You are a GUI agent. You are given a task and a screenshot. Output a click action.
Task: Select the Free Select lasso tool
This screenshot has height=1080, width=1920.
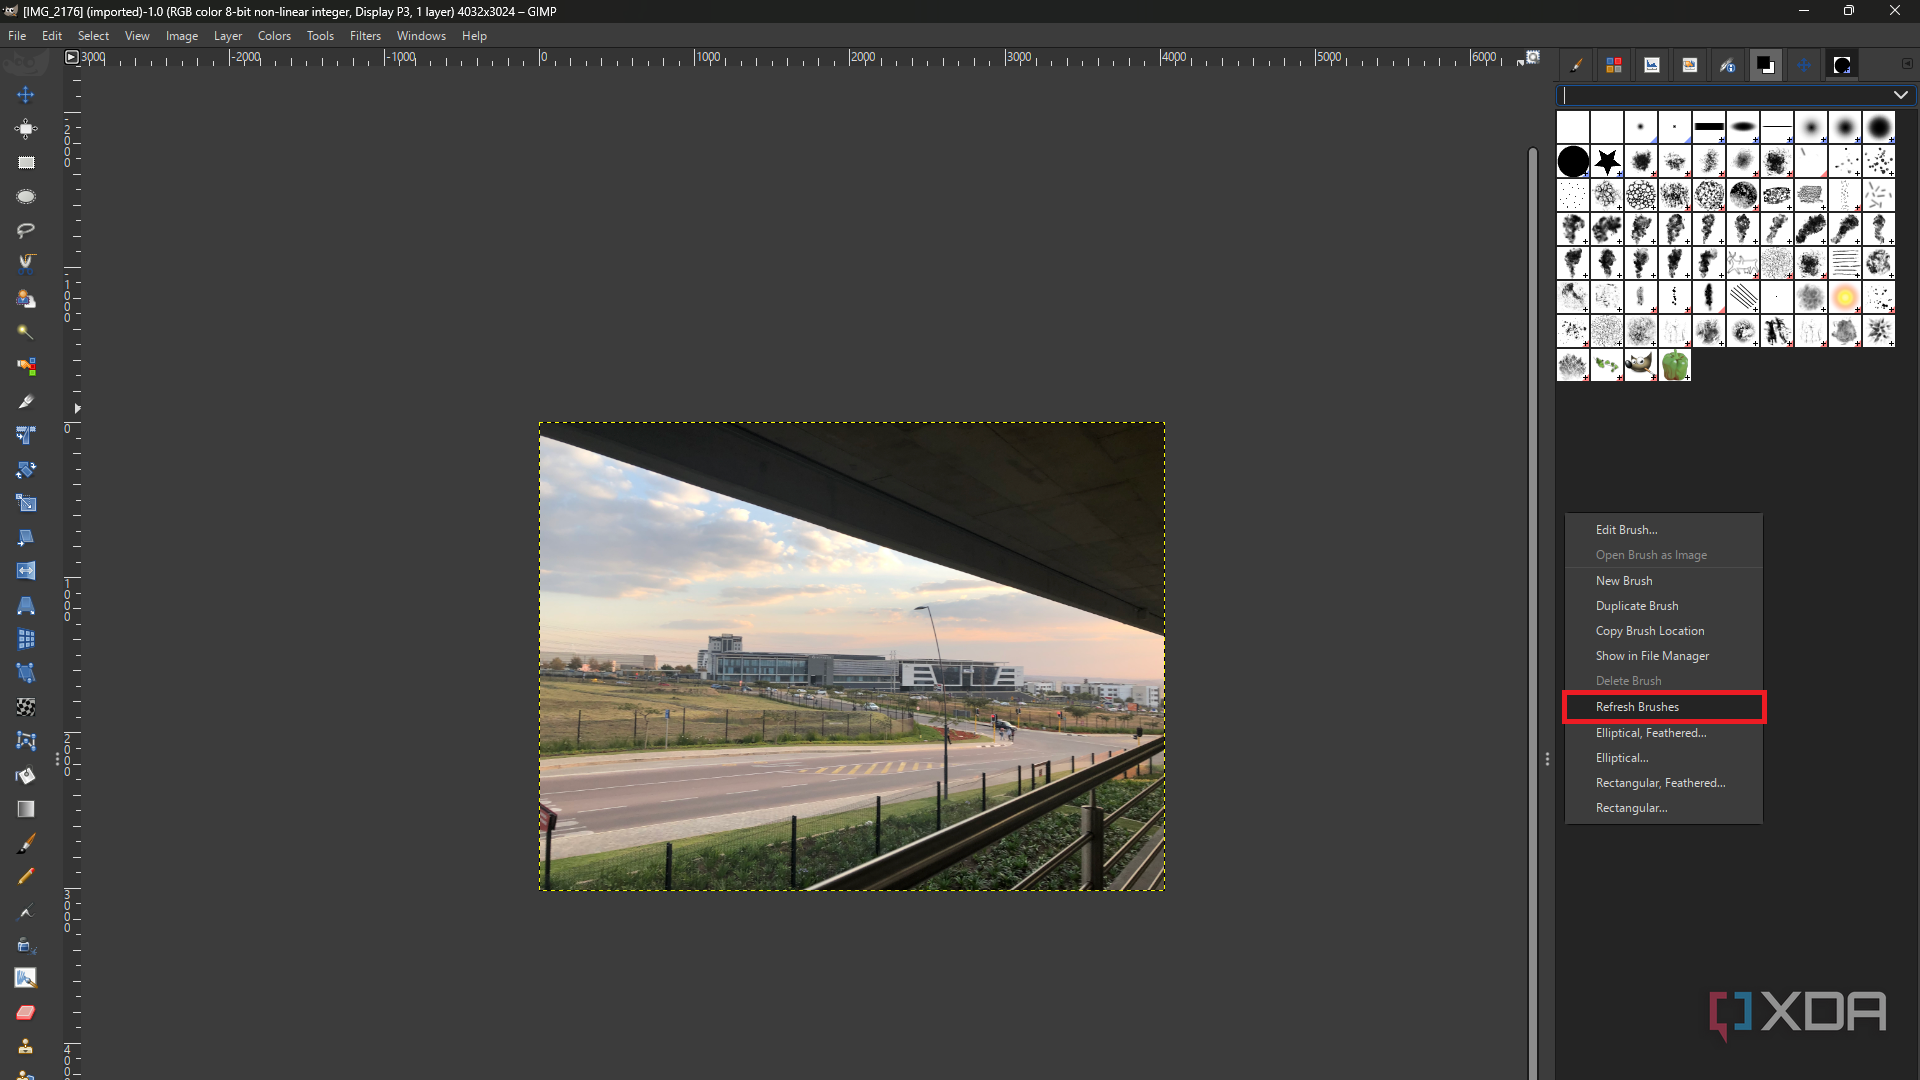coord(26,231)
